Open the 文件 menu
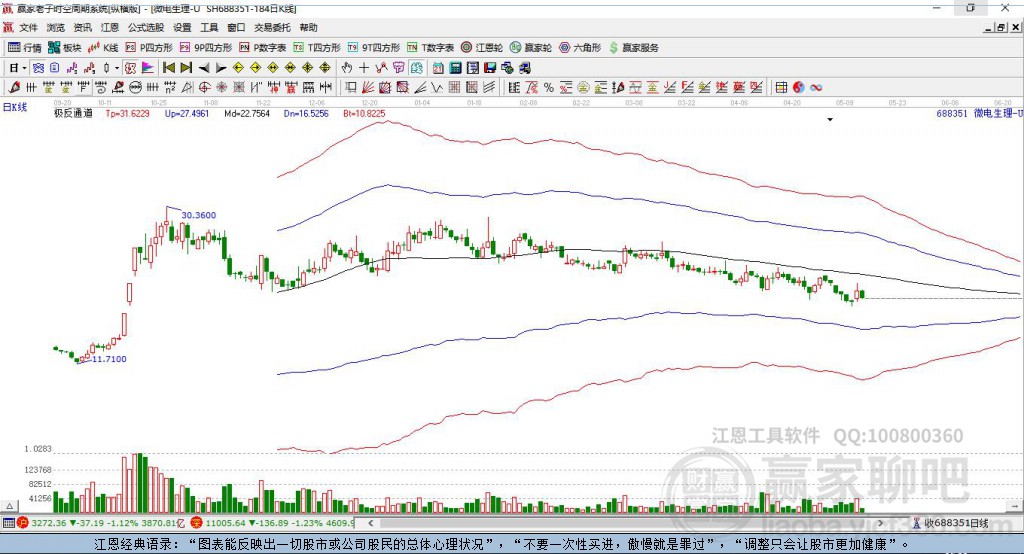 click(x=28, y=27)
